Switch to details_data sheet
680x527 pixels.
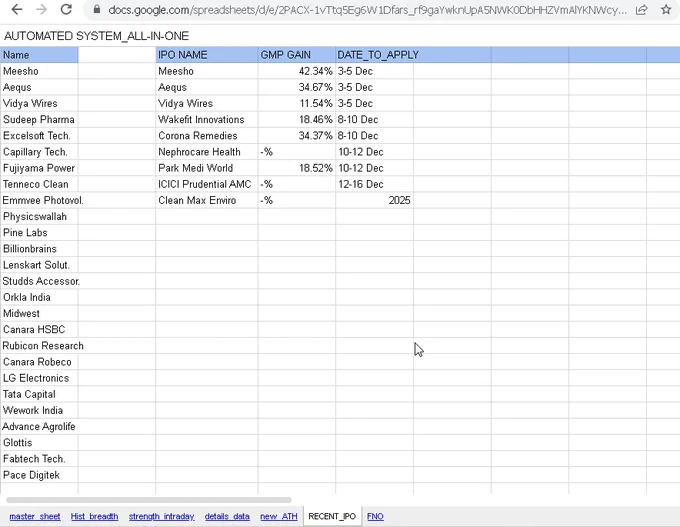227,516
